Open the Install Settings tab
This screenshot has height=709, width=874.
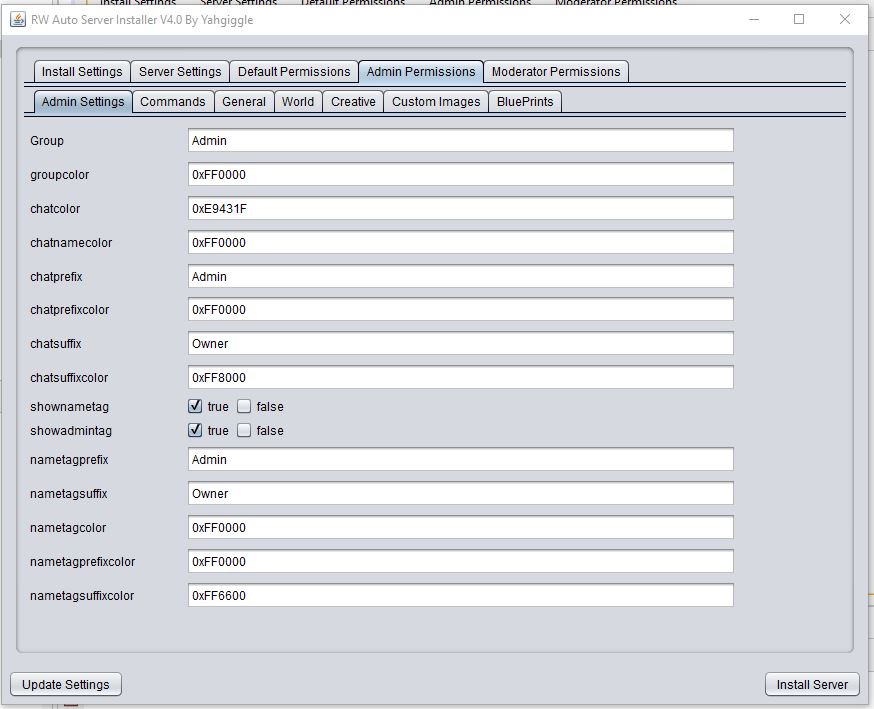point(81,72)
